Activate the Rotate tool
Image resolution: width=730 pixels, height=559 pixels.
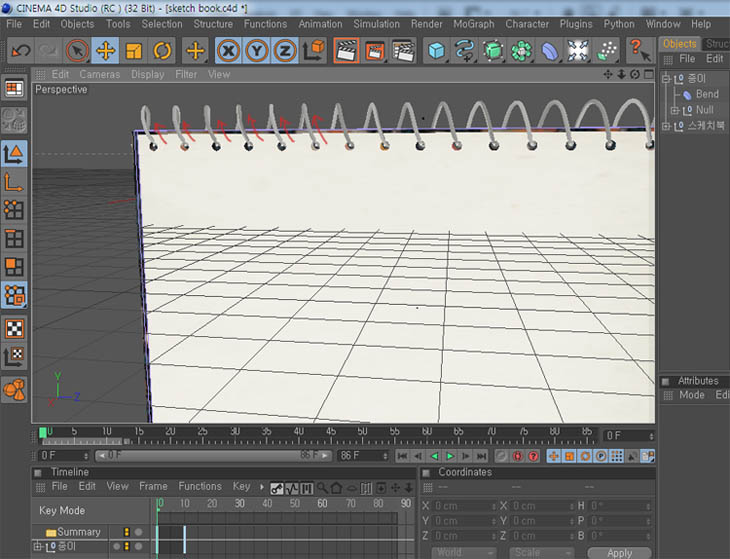pyautogui.click(x=162, y=50)
